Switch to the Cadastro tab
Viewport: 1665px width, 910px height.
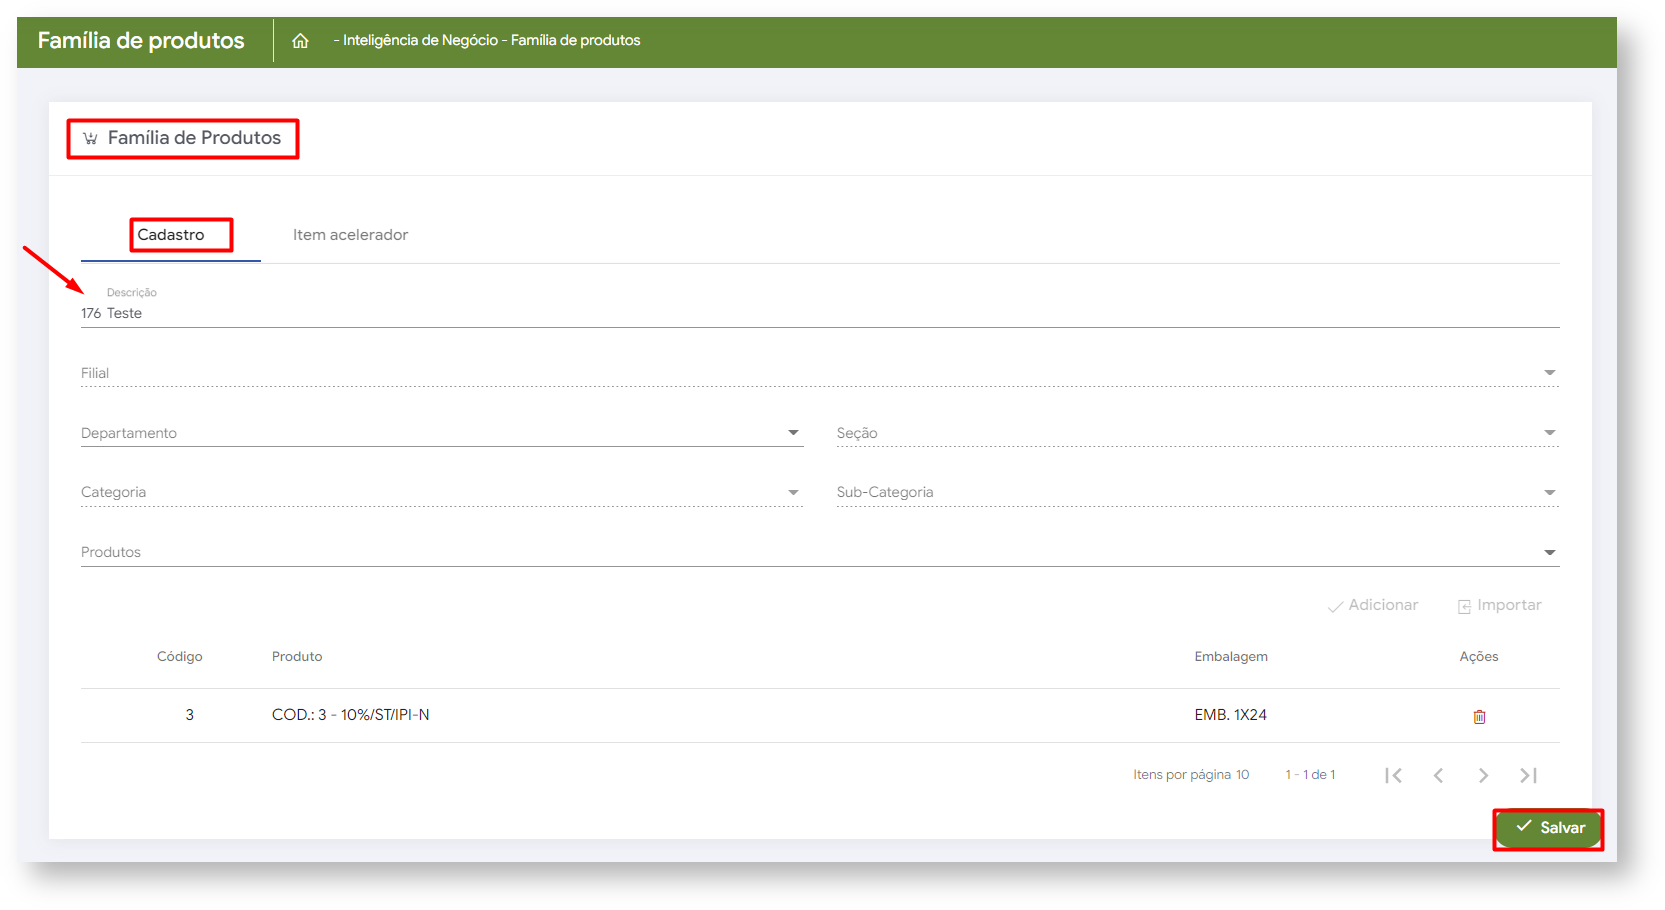tap(171, 235)
